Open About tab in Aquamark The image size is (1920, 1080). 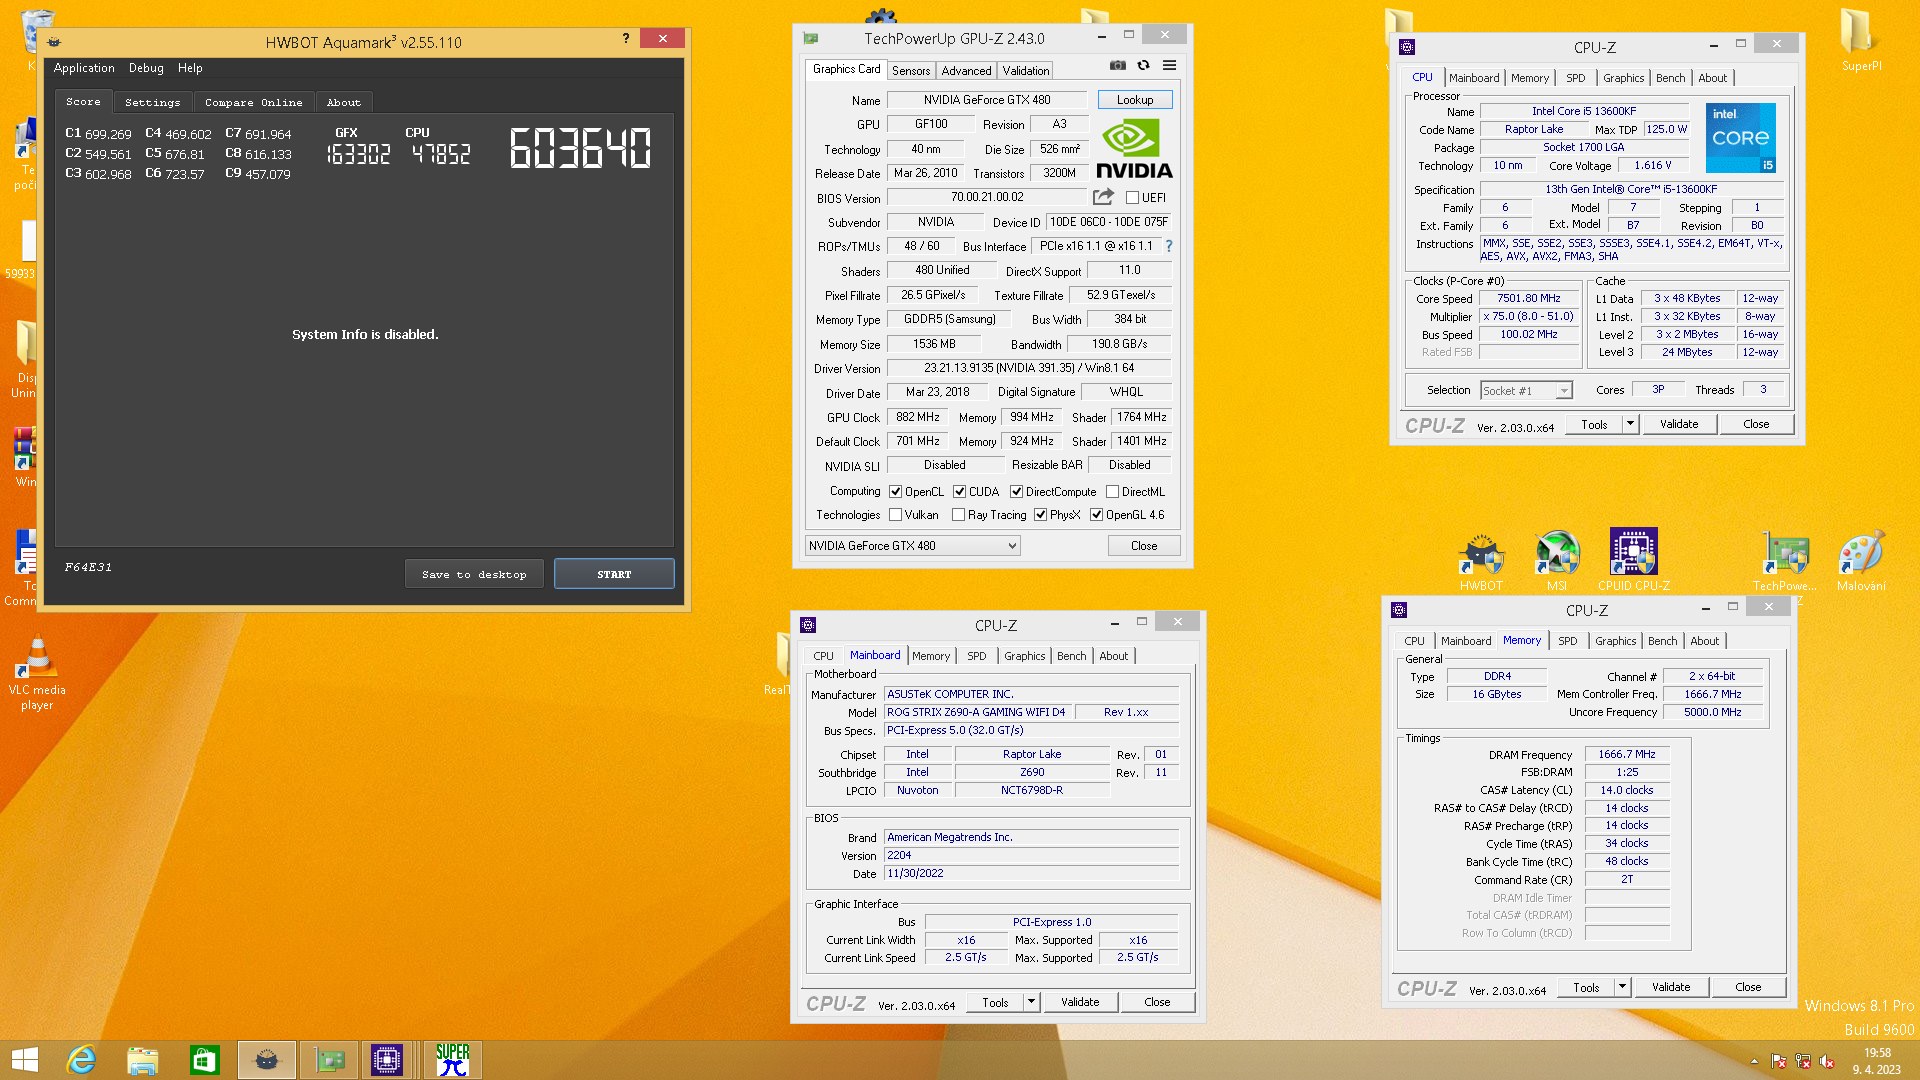tap(344, 102)
